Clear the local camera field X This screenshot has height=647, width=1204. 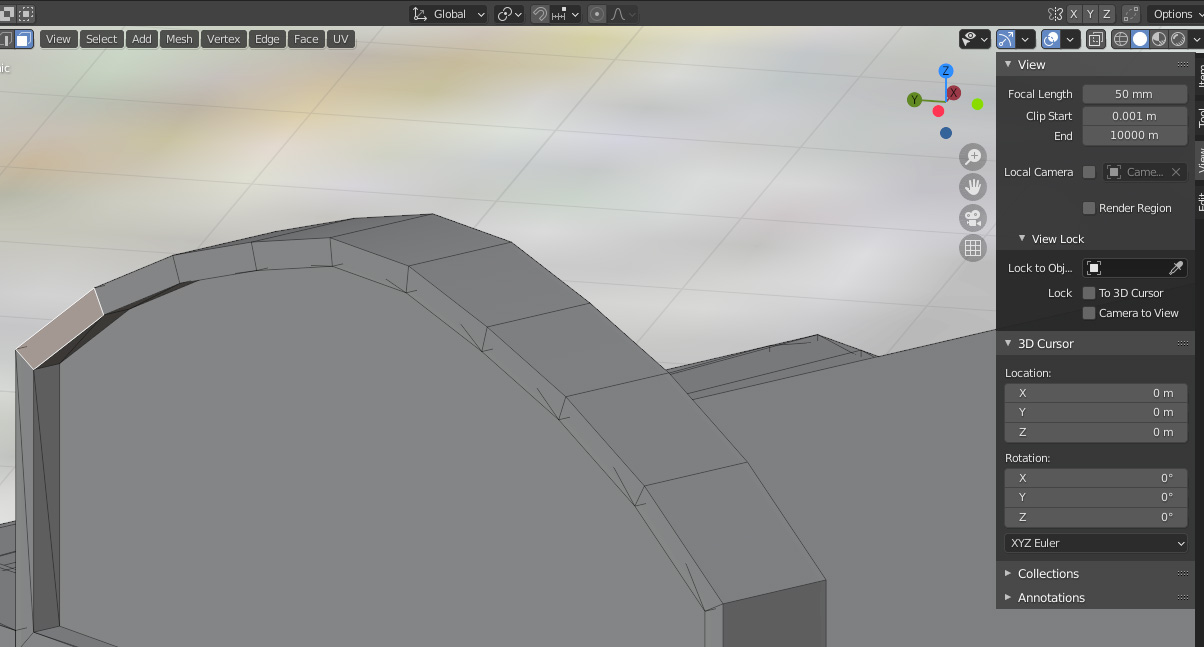pos(1176,172)
